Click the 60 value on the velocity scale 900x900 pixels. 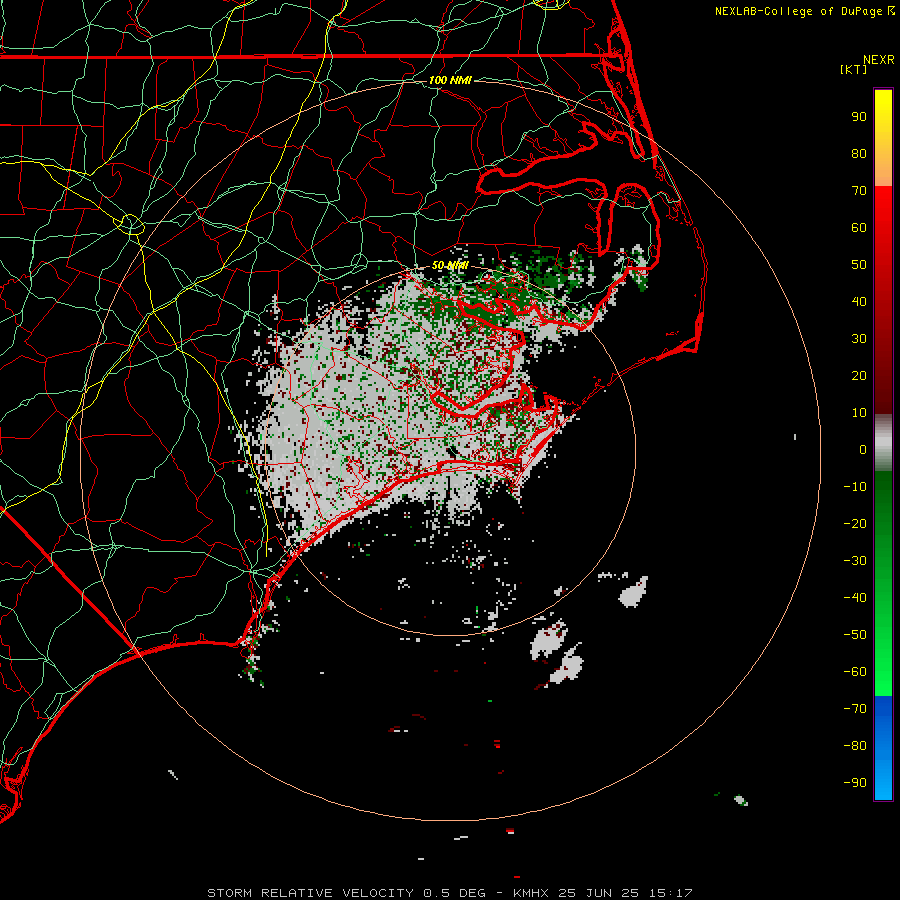(x=859, y=228)
